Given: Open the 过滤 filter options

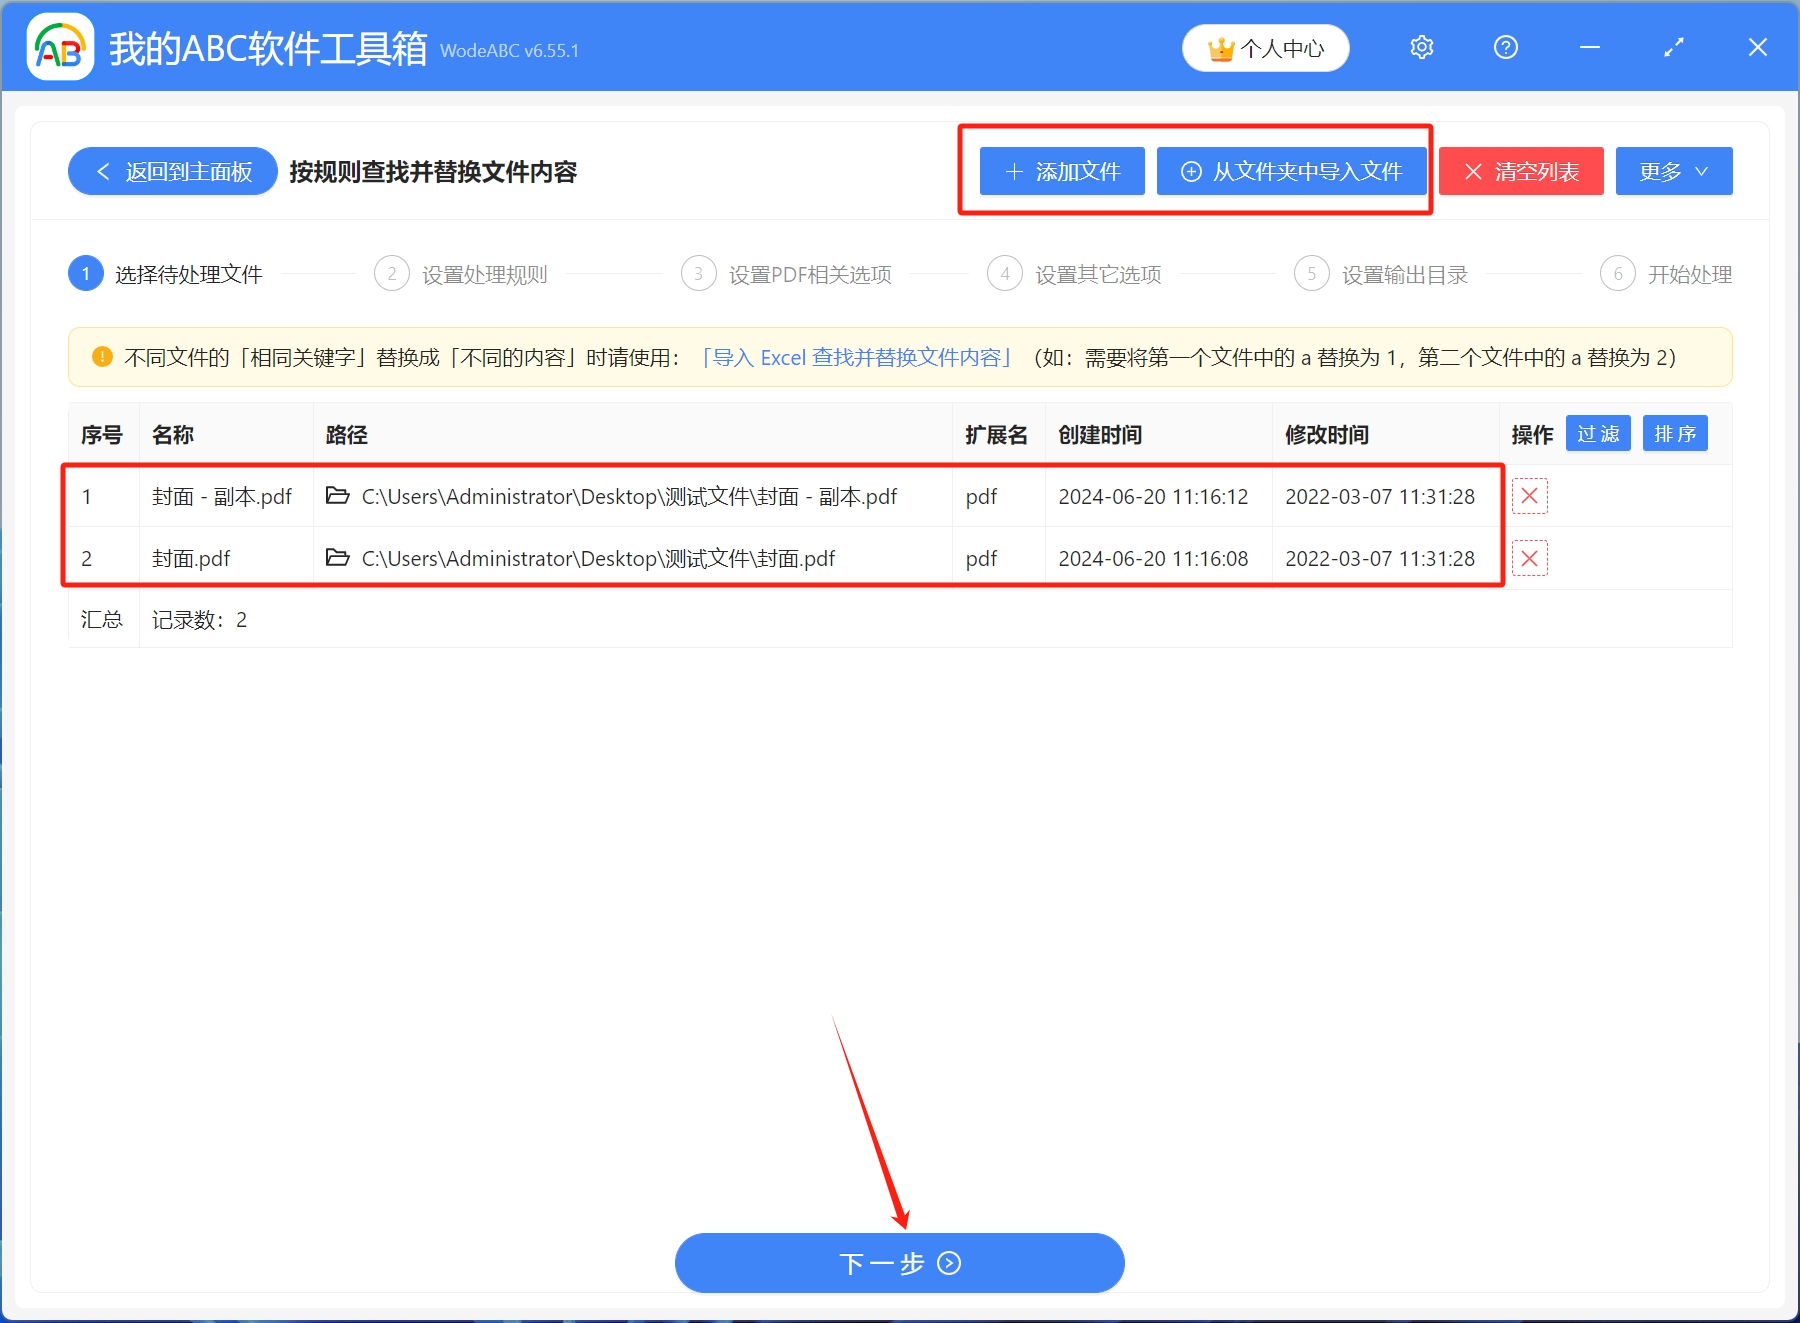Looking at the screenshot, I should (1597, 433).
